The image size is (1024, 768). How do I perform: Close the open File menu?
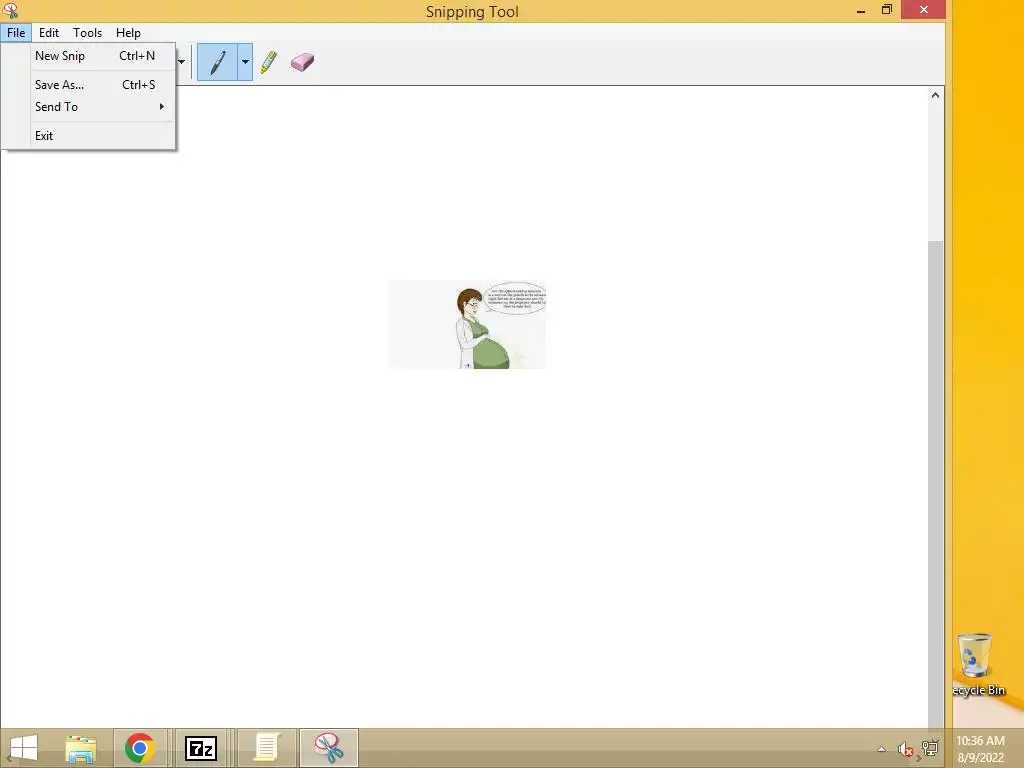pos(16,33)
